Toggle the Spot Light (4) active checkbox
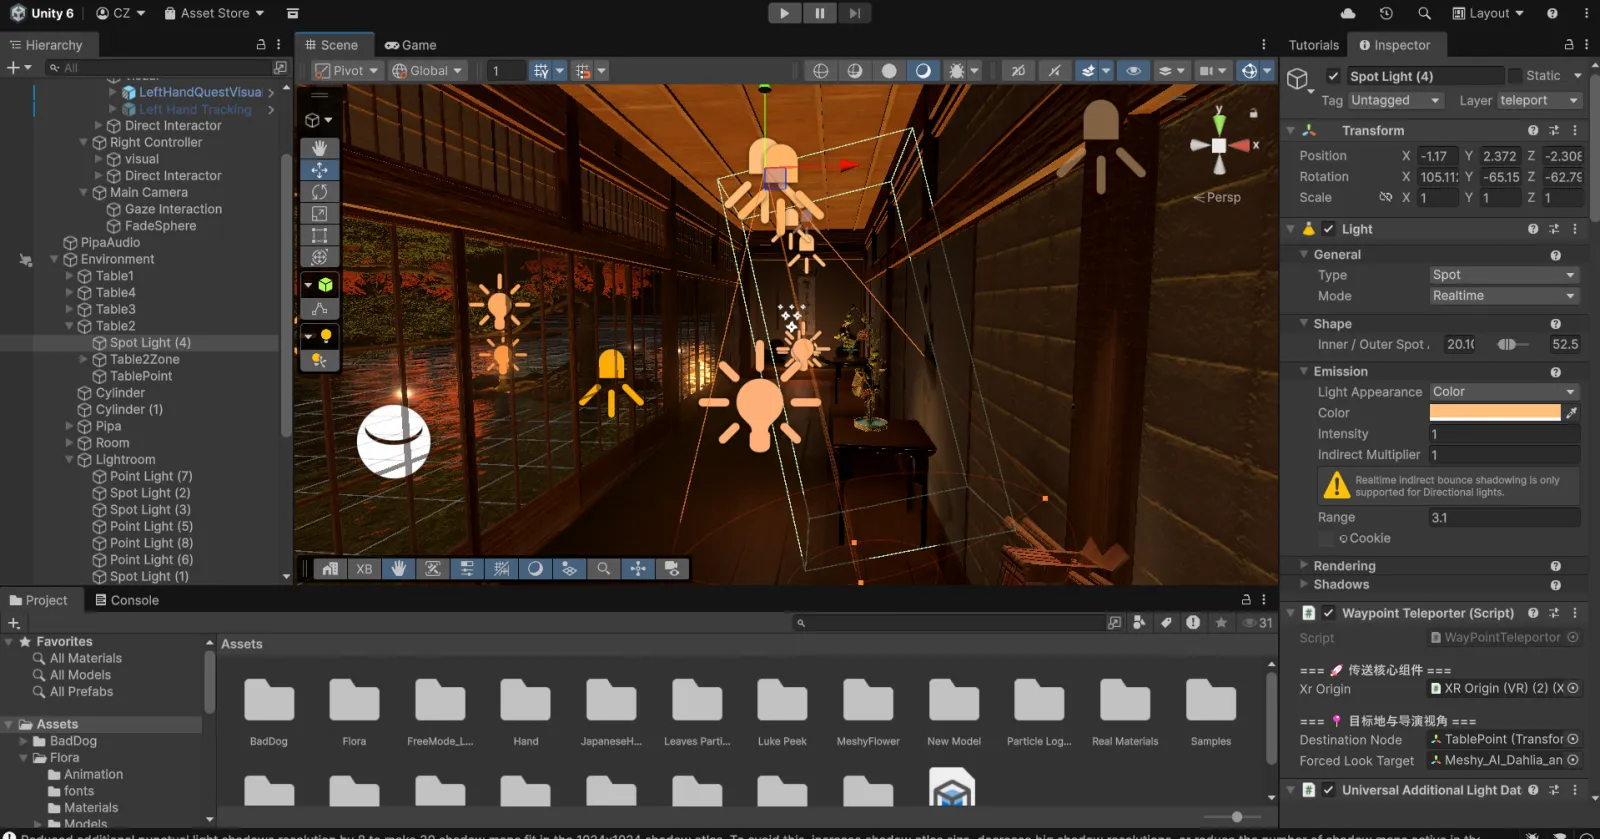Image resolution: width=1600 pixels, height=839 pixels. click(x=1333, y=76)
